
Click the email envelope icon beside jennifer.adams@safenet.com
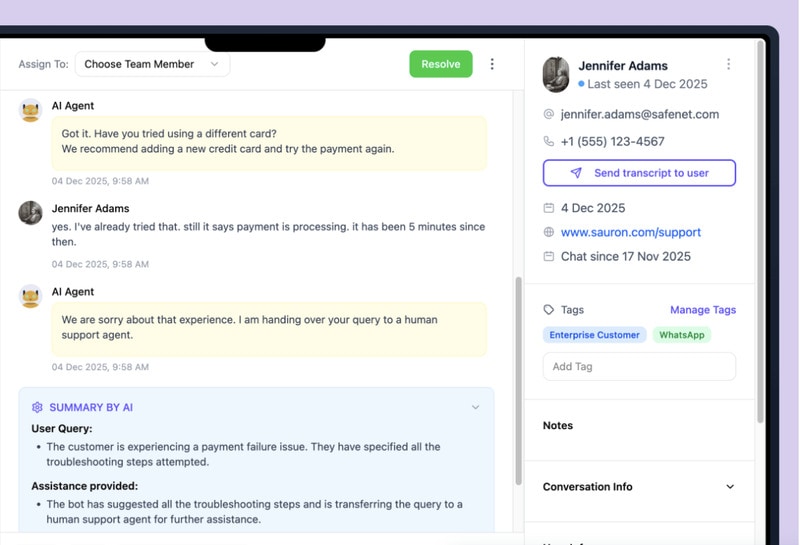548,114
